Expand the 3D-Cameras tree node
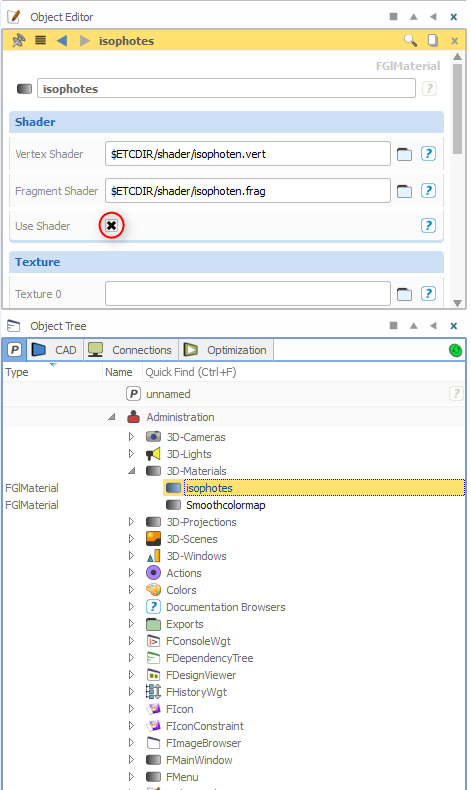 (x=131, y=436)
